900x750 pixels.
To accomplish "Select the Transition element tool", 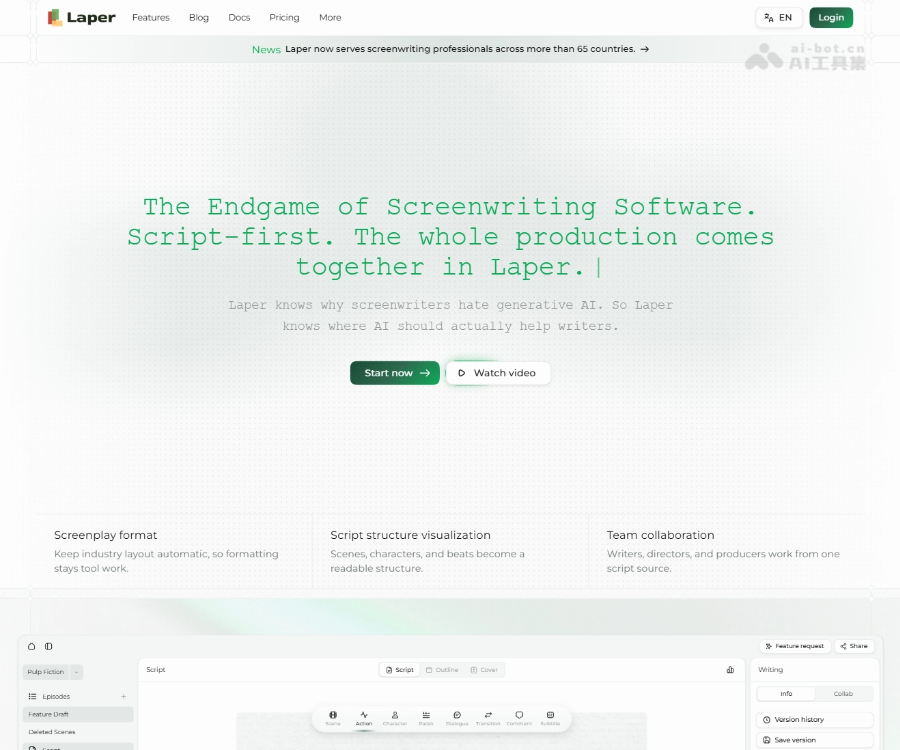I will click(488, 718).
